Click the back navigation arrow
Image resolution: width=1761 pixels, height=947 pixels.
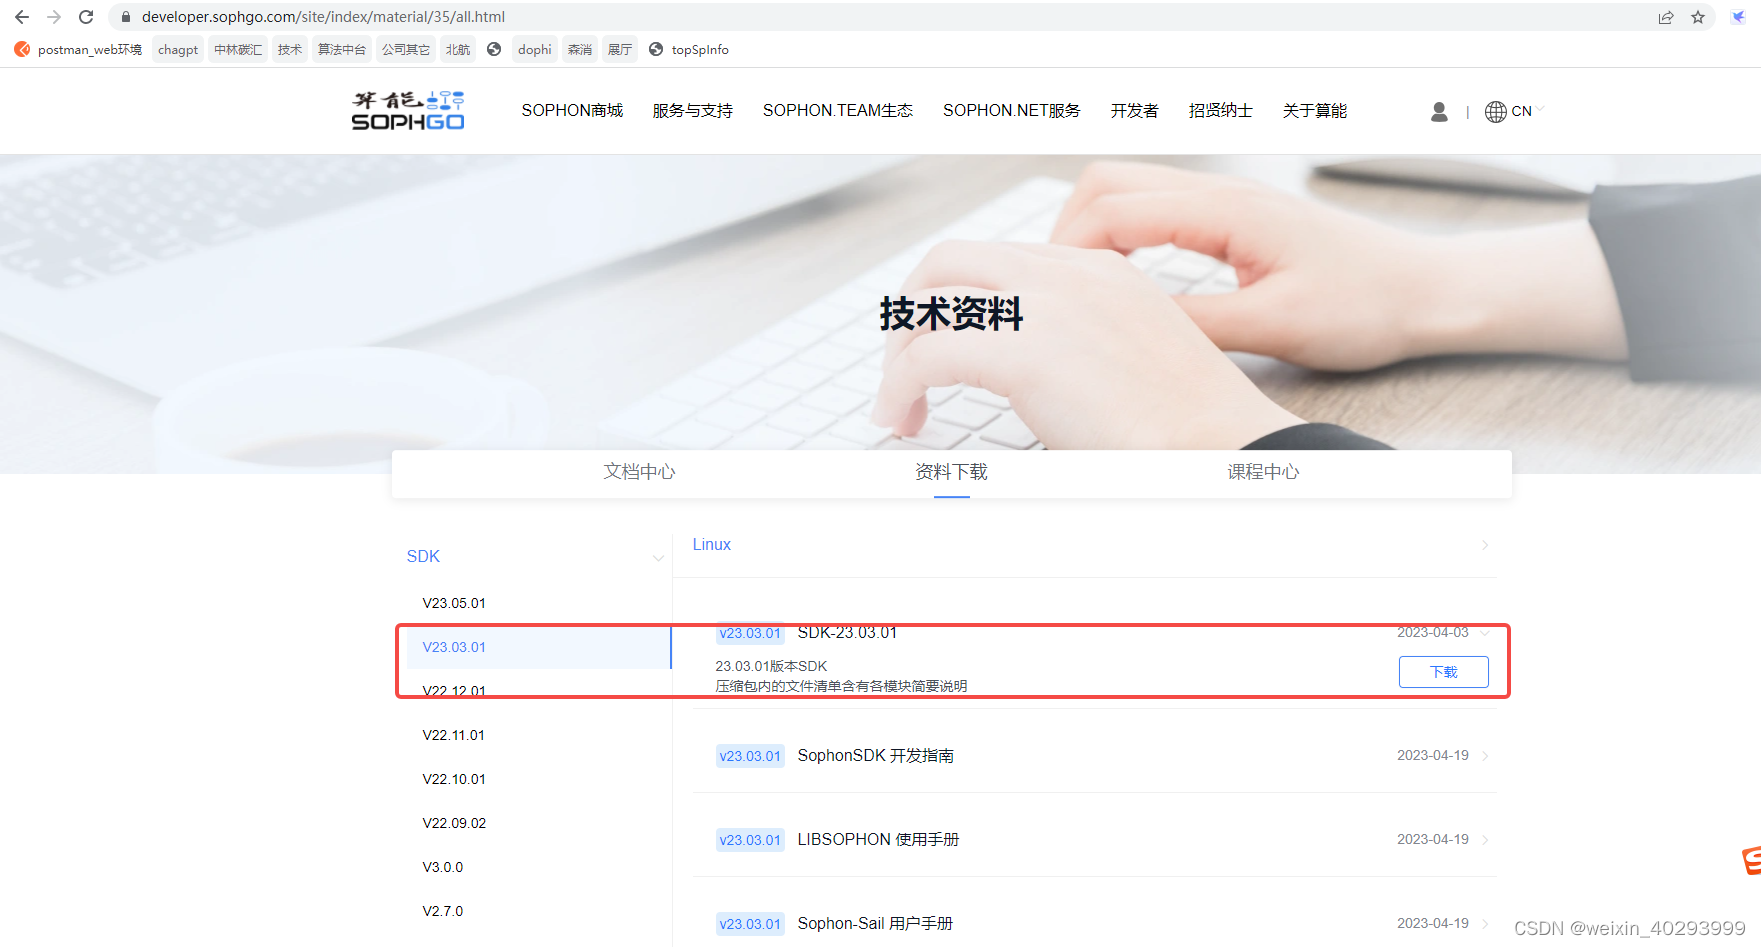tap(20, 16)
